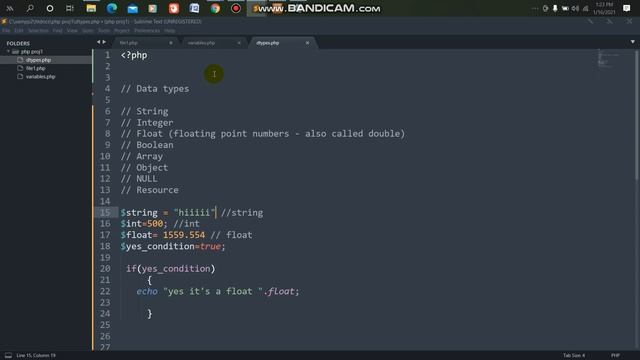Go to next tab with right arrow
The height and width of the screenshot is (360, 640).
[104, 42]
